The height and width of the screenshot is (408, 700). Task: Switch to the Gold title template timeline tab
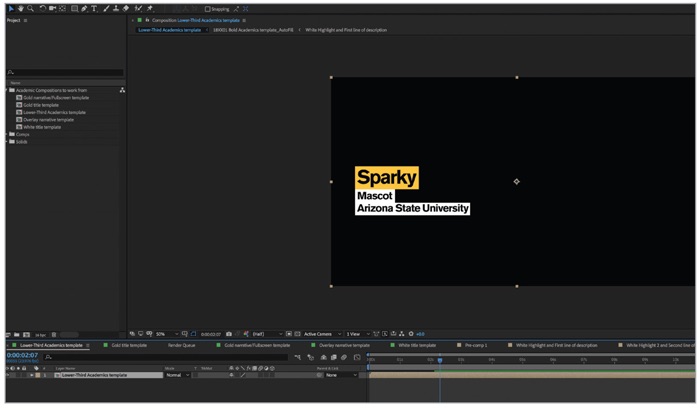point(129,345)
